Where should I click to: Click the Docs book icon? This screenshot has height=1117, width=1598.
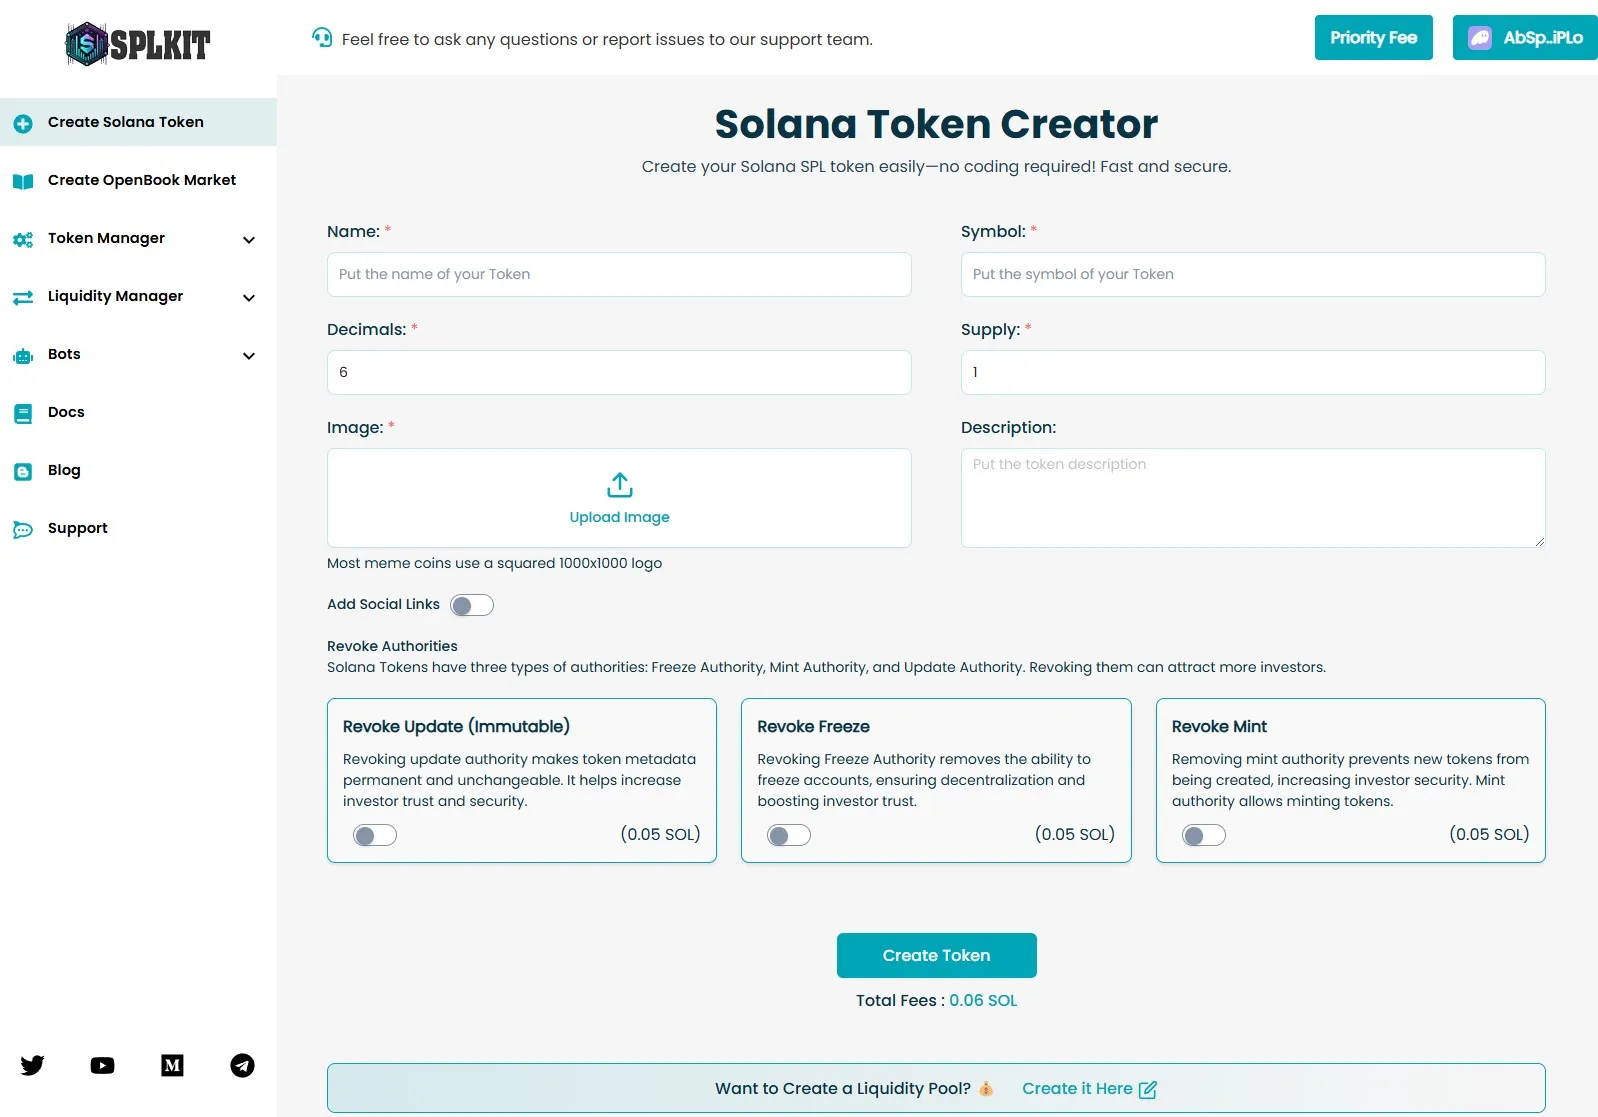tap(23, 413)
